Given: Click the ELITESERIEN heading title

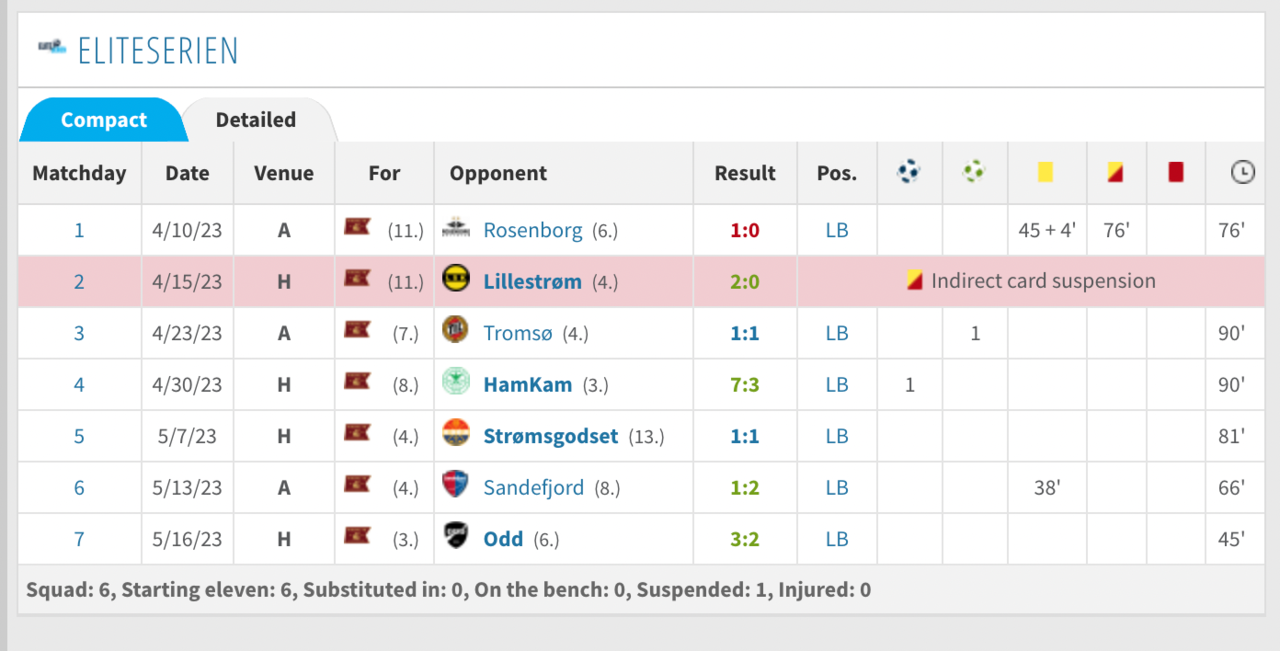Looking at the screenshot, I should click(158, 49).
